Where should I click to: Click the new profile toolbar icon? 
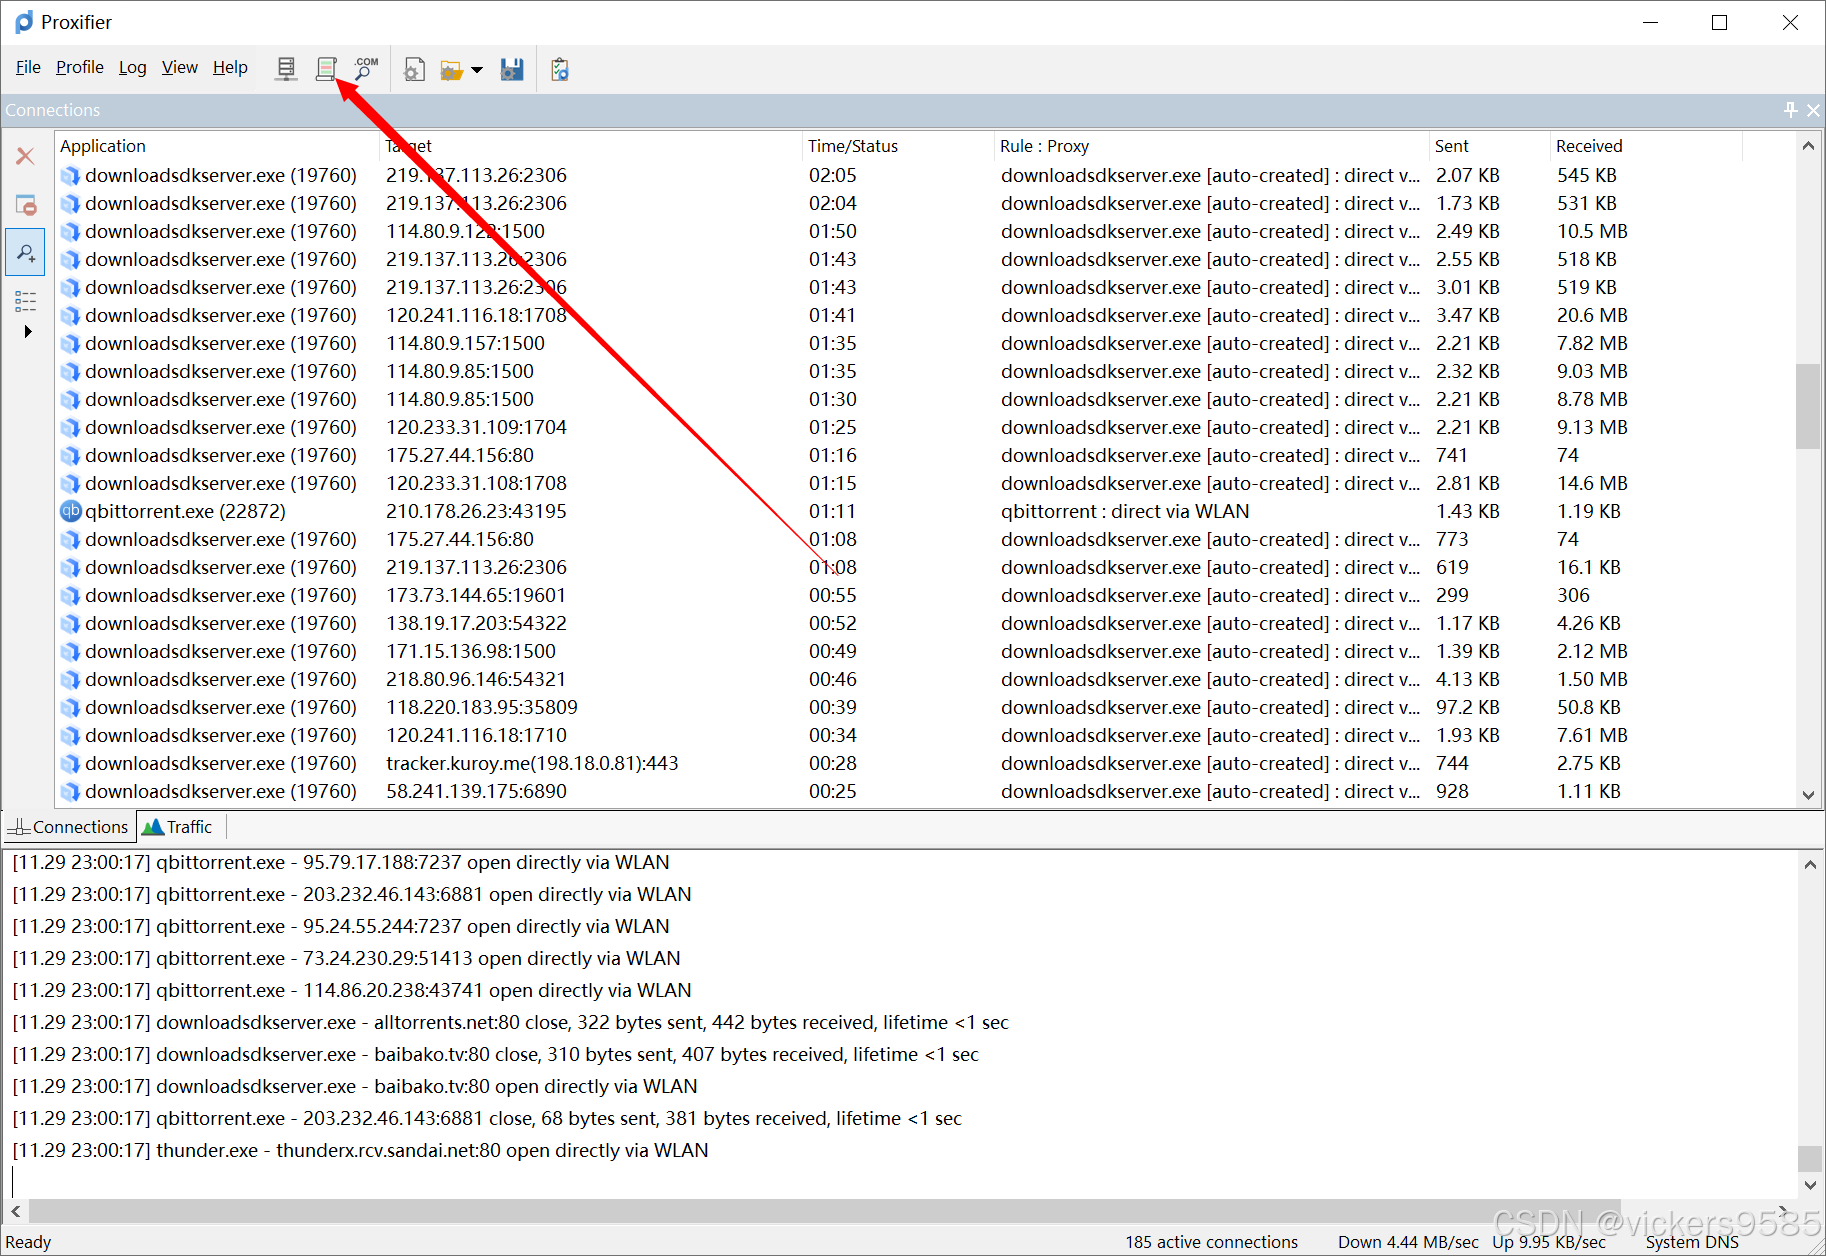pyautogui.click(x=414, y=69)
